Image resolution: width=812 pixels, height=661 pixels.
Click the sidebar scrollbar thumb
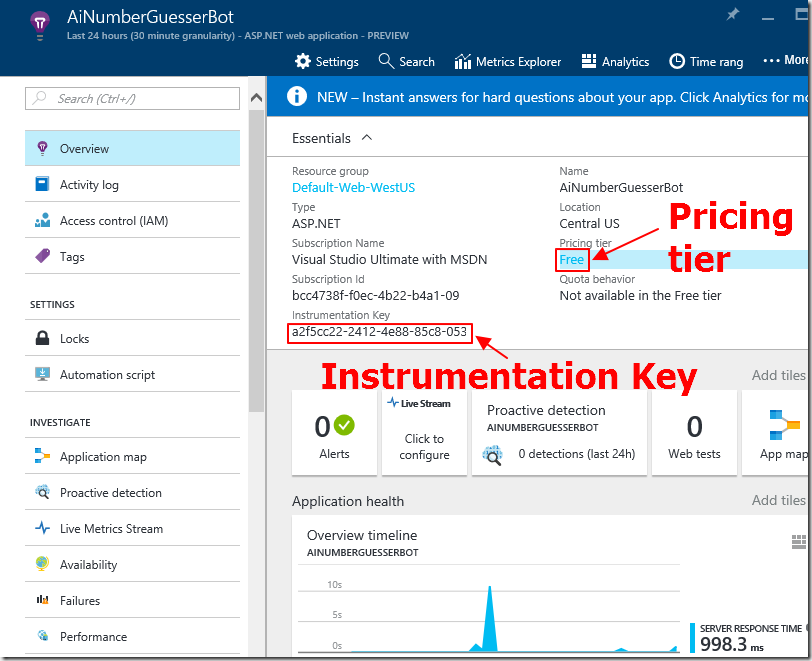(256, 261)
